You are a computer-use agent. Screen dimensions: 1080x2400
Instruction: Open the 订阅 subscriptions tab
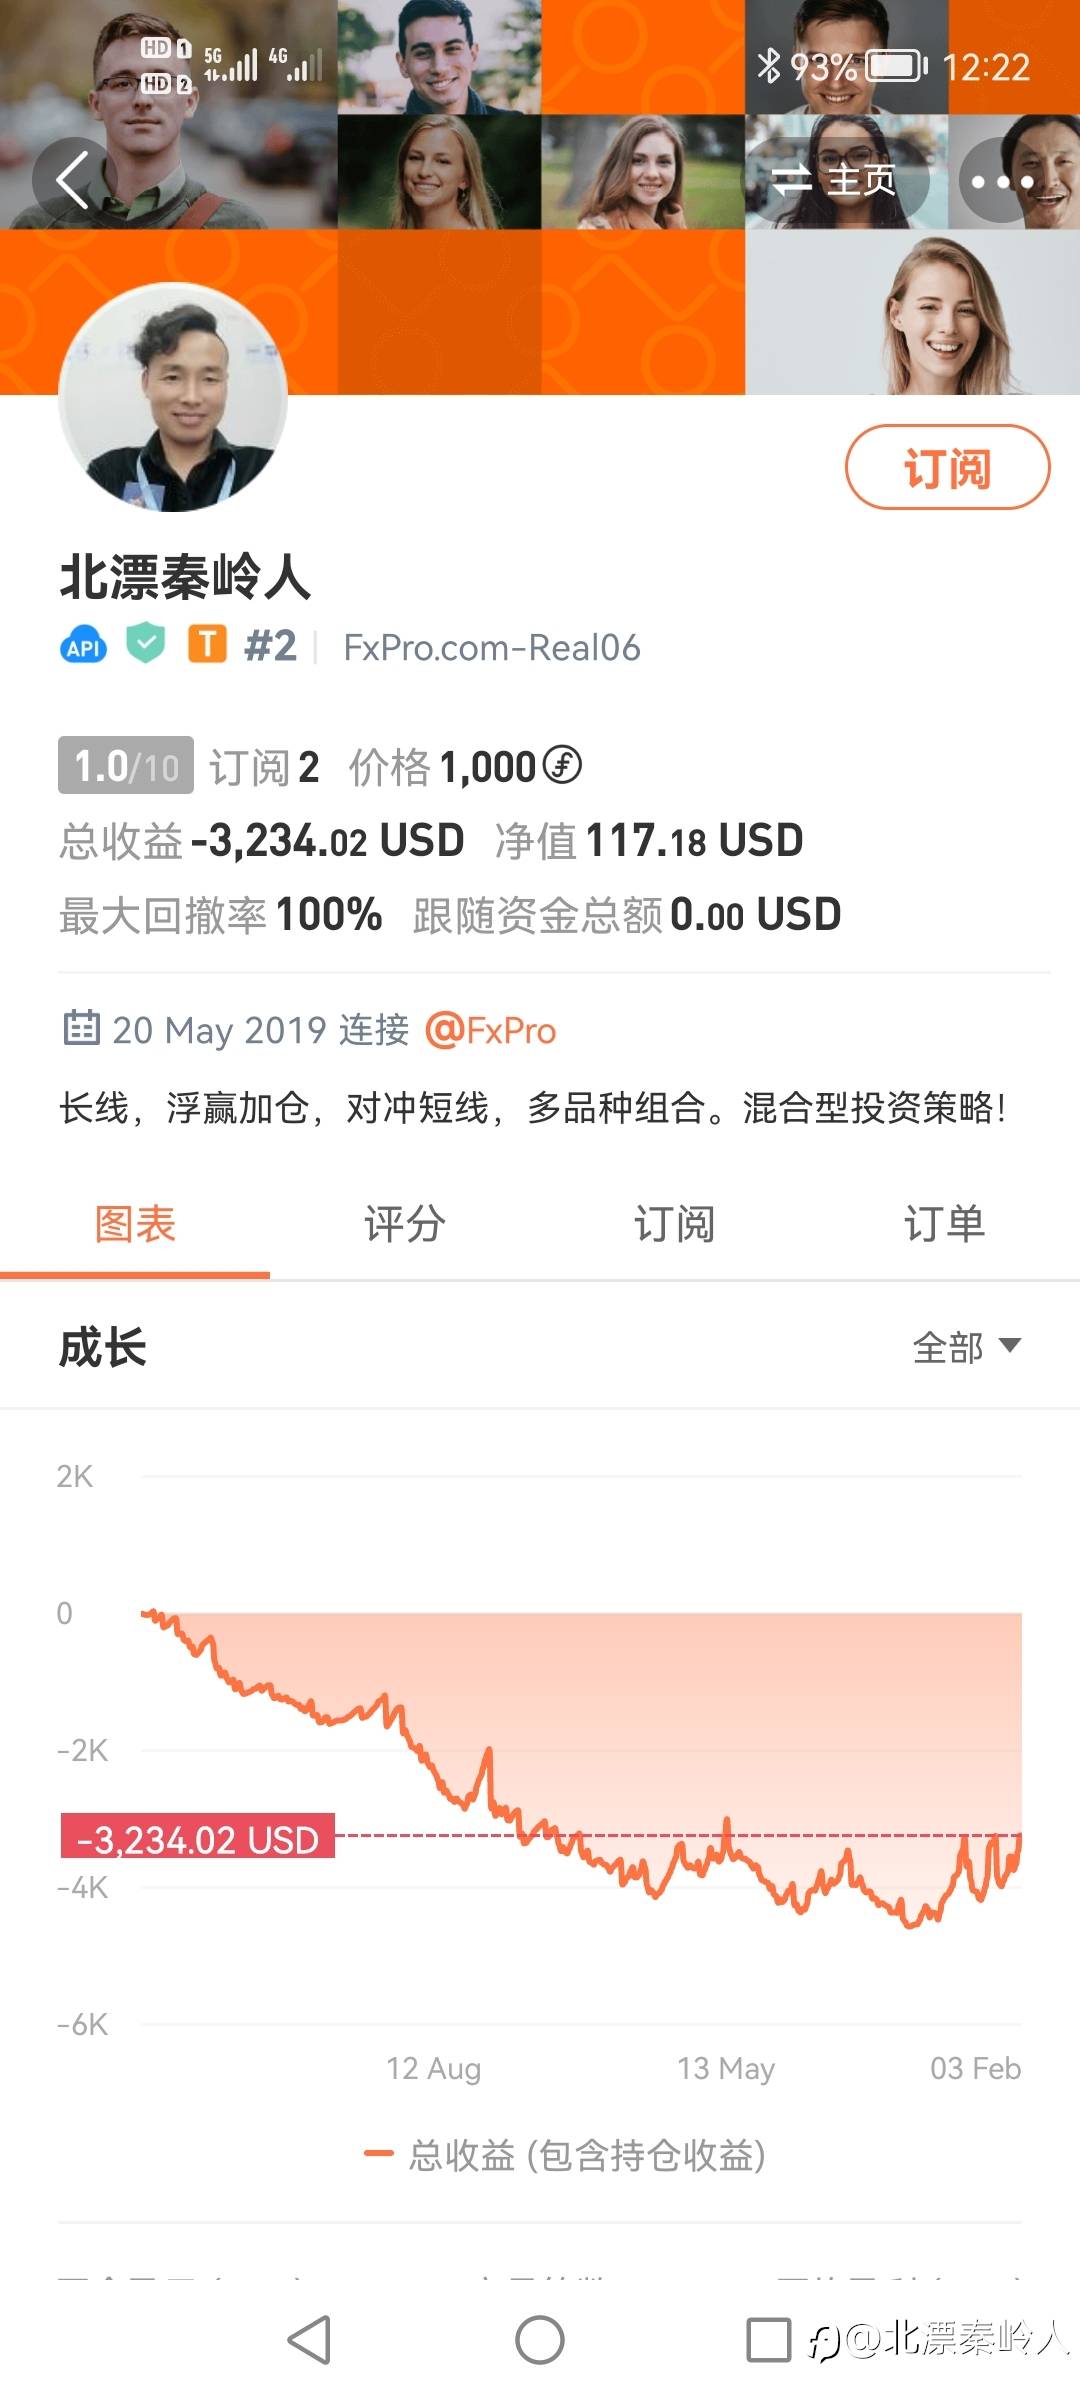[x=675, y=1225]
